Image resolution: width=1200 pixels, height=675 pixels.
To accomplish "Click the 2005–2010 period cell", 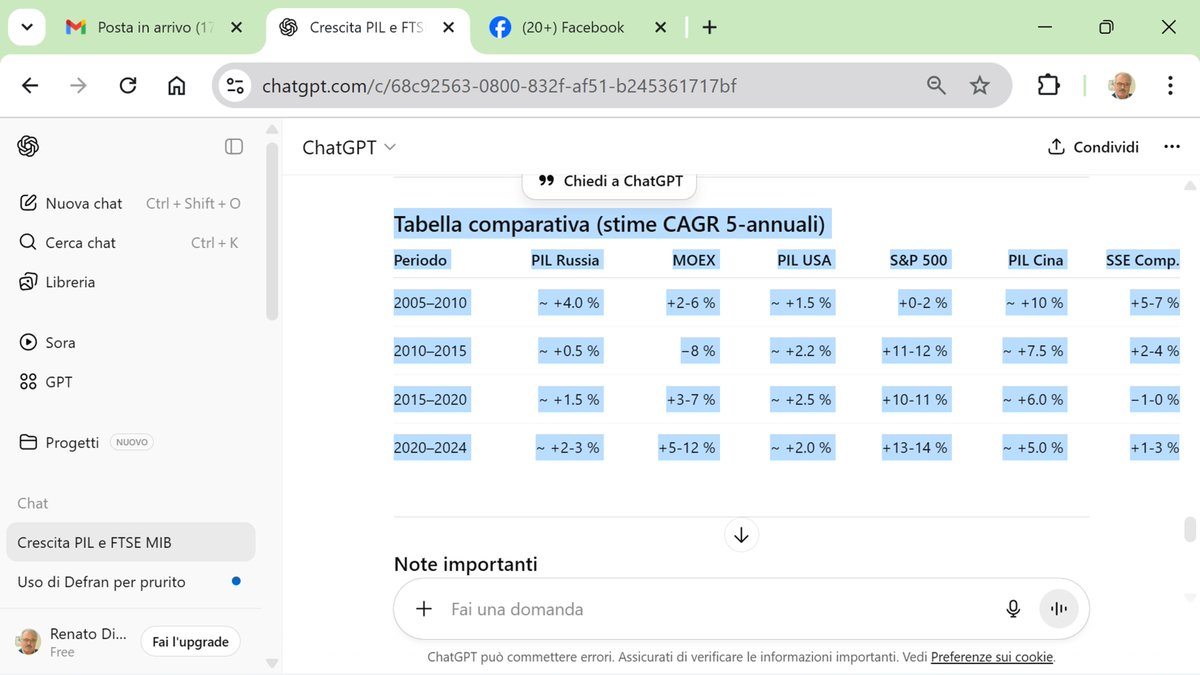I will [x=430, y=303].
